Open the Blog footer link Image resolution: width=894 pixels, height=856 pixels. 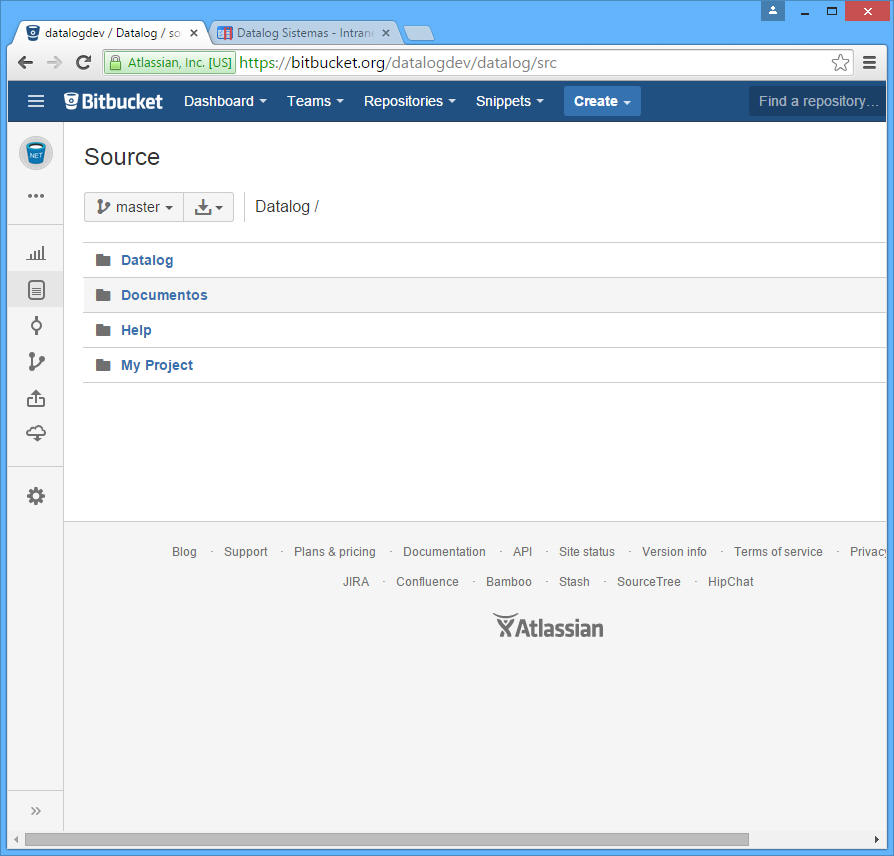coord(184,551)
